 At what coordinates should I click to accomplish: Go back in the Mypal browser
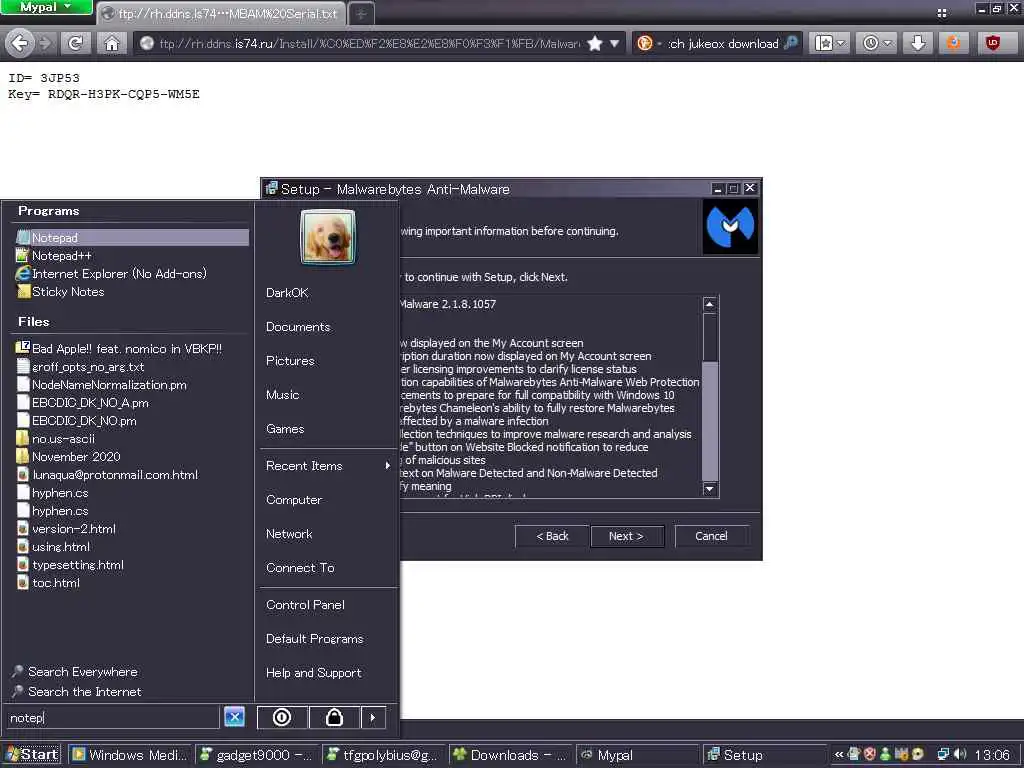[x=20, y=43]
